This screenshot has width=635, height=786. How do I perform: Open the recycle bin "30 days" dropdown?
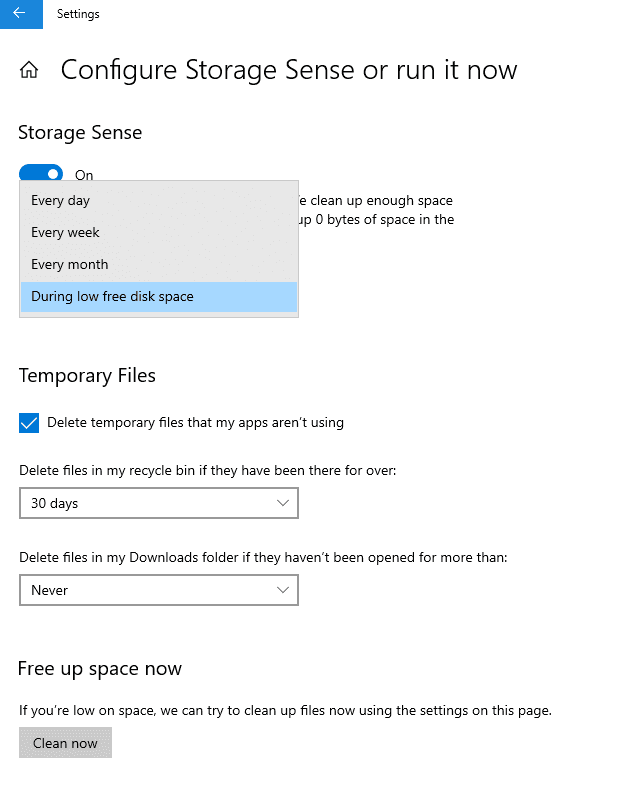coord(158,503)
